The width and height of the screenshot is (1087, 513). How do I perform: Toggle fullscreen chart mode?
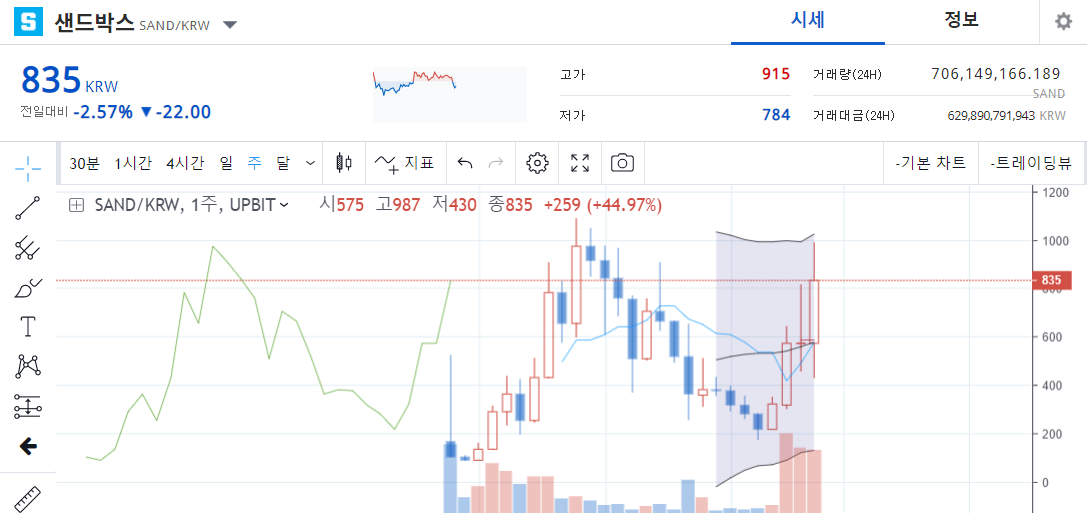580,163
